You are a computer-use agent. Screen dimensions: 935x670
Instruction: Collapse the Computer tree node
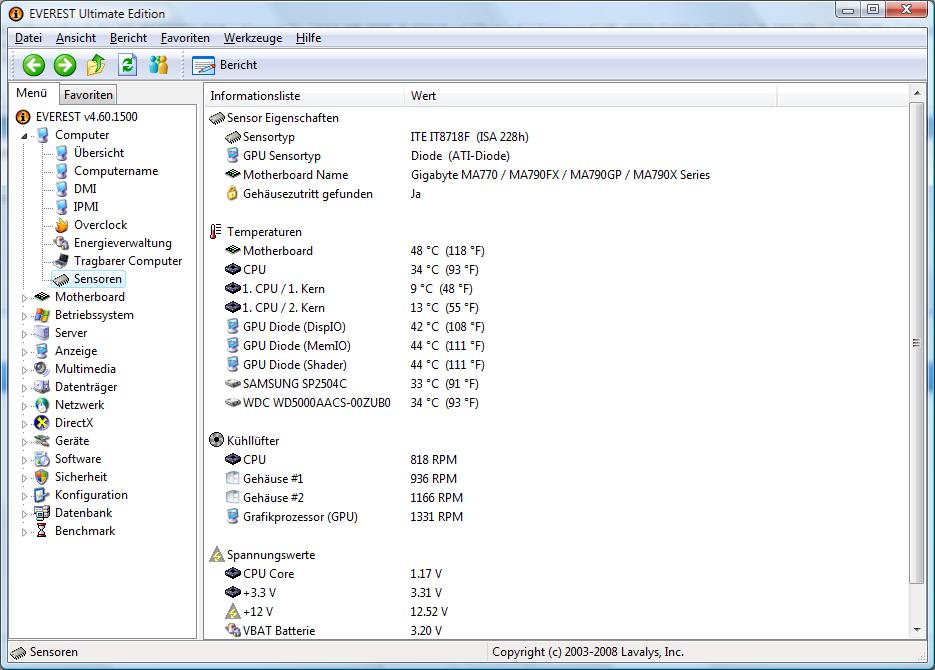[24, 136]
